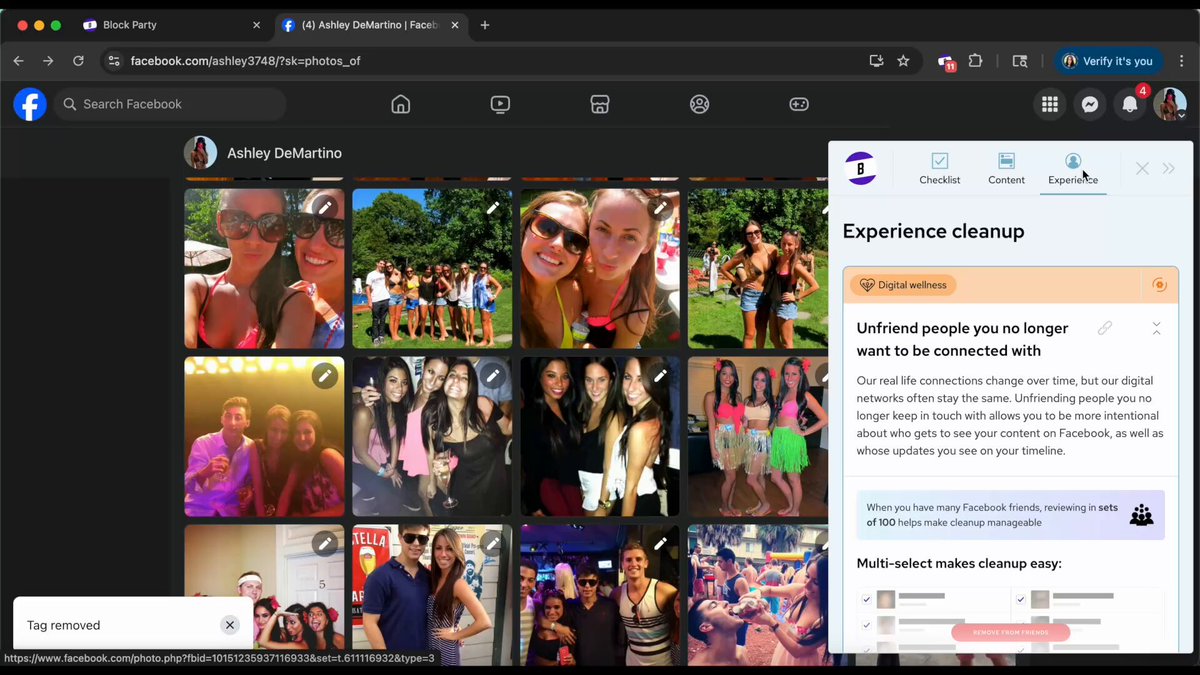Open account profile picture dropdown
1200x675 pixels.
coord(1170,104)
